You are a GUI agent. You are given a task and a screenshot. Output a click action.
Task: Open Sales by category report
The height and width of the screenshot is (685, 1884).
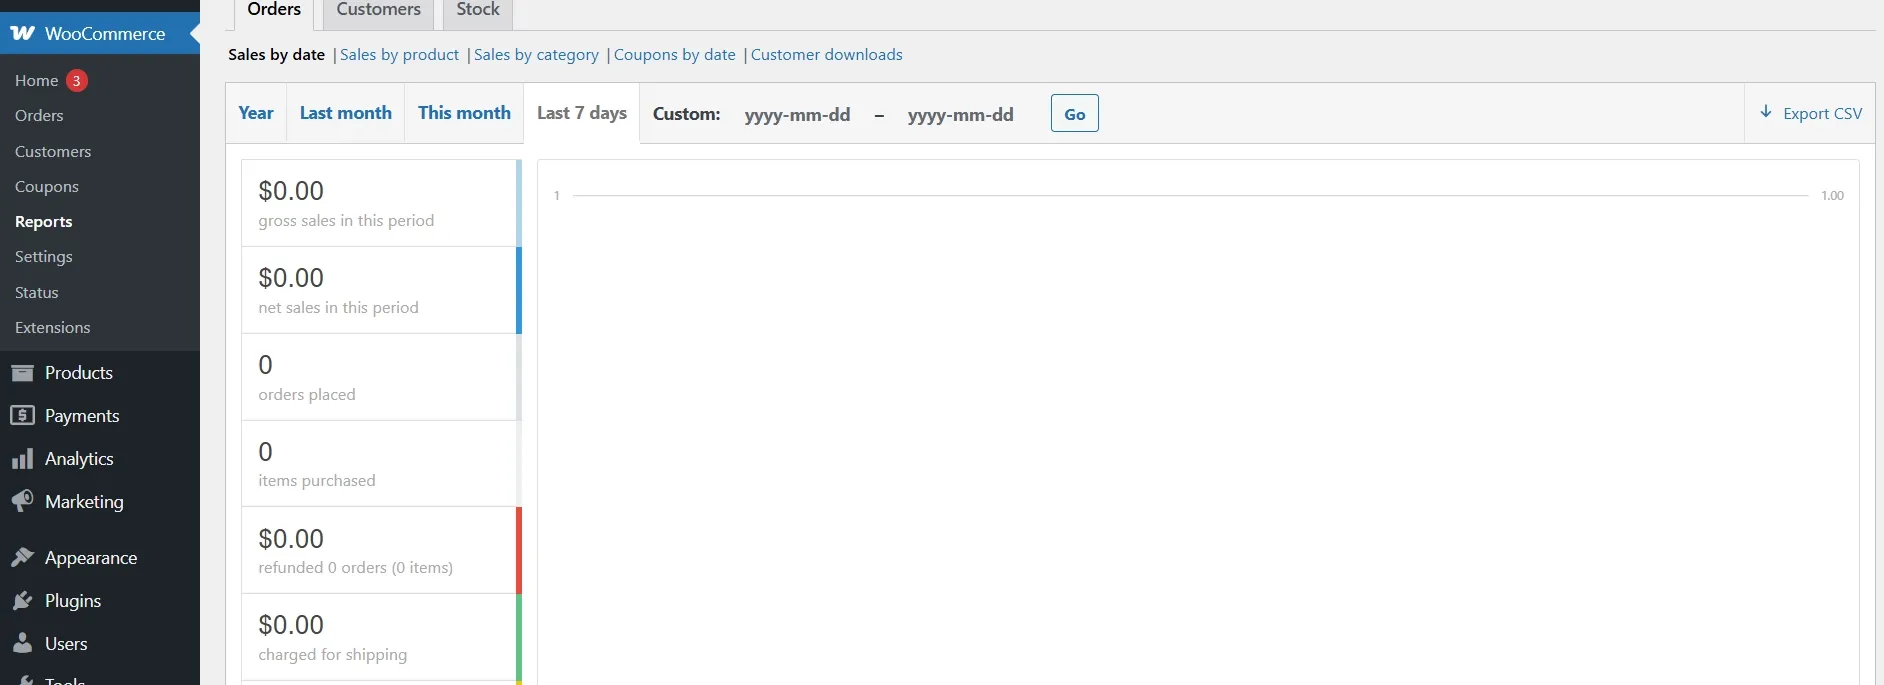[536, 55]
